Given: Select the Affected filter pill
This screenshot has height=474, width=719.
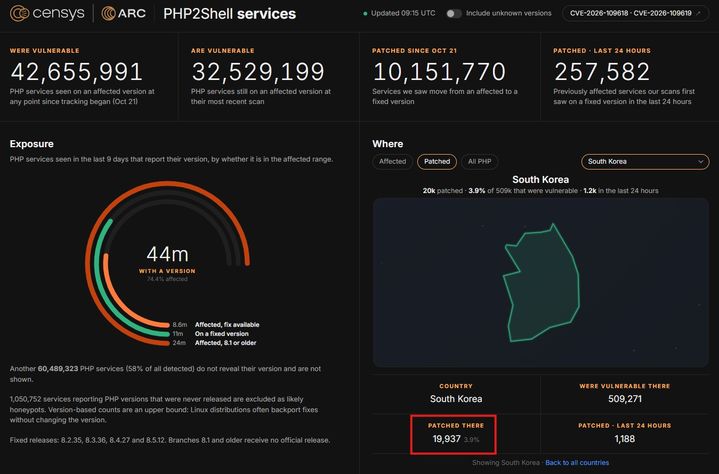Looking at the screenshot, I should click(x=393, y=161).
